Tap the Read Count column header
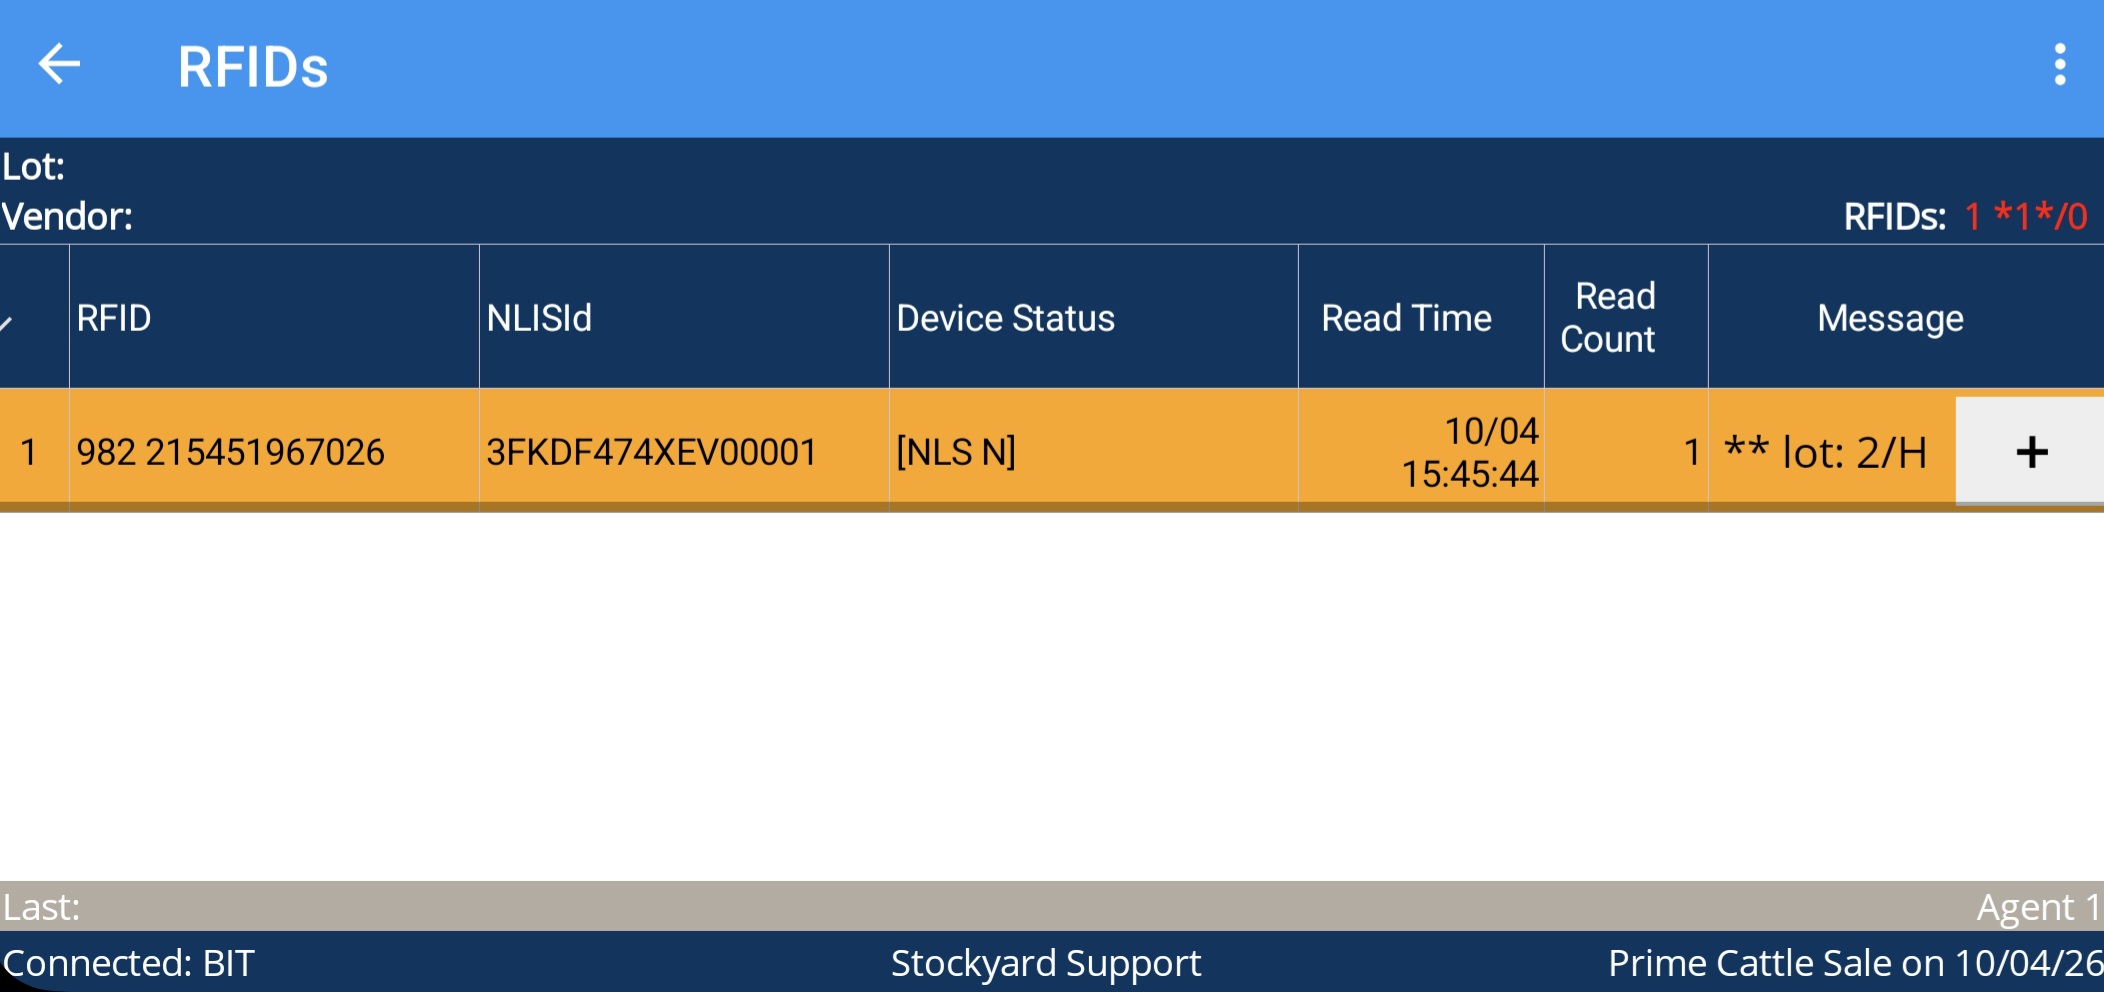 [1608, 318]
